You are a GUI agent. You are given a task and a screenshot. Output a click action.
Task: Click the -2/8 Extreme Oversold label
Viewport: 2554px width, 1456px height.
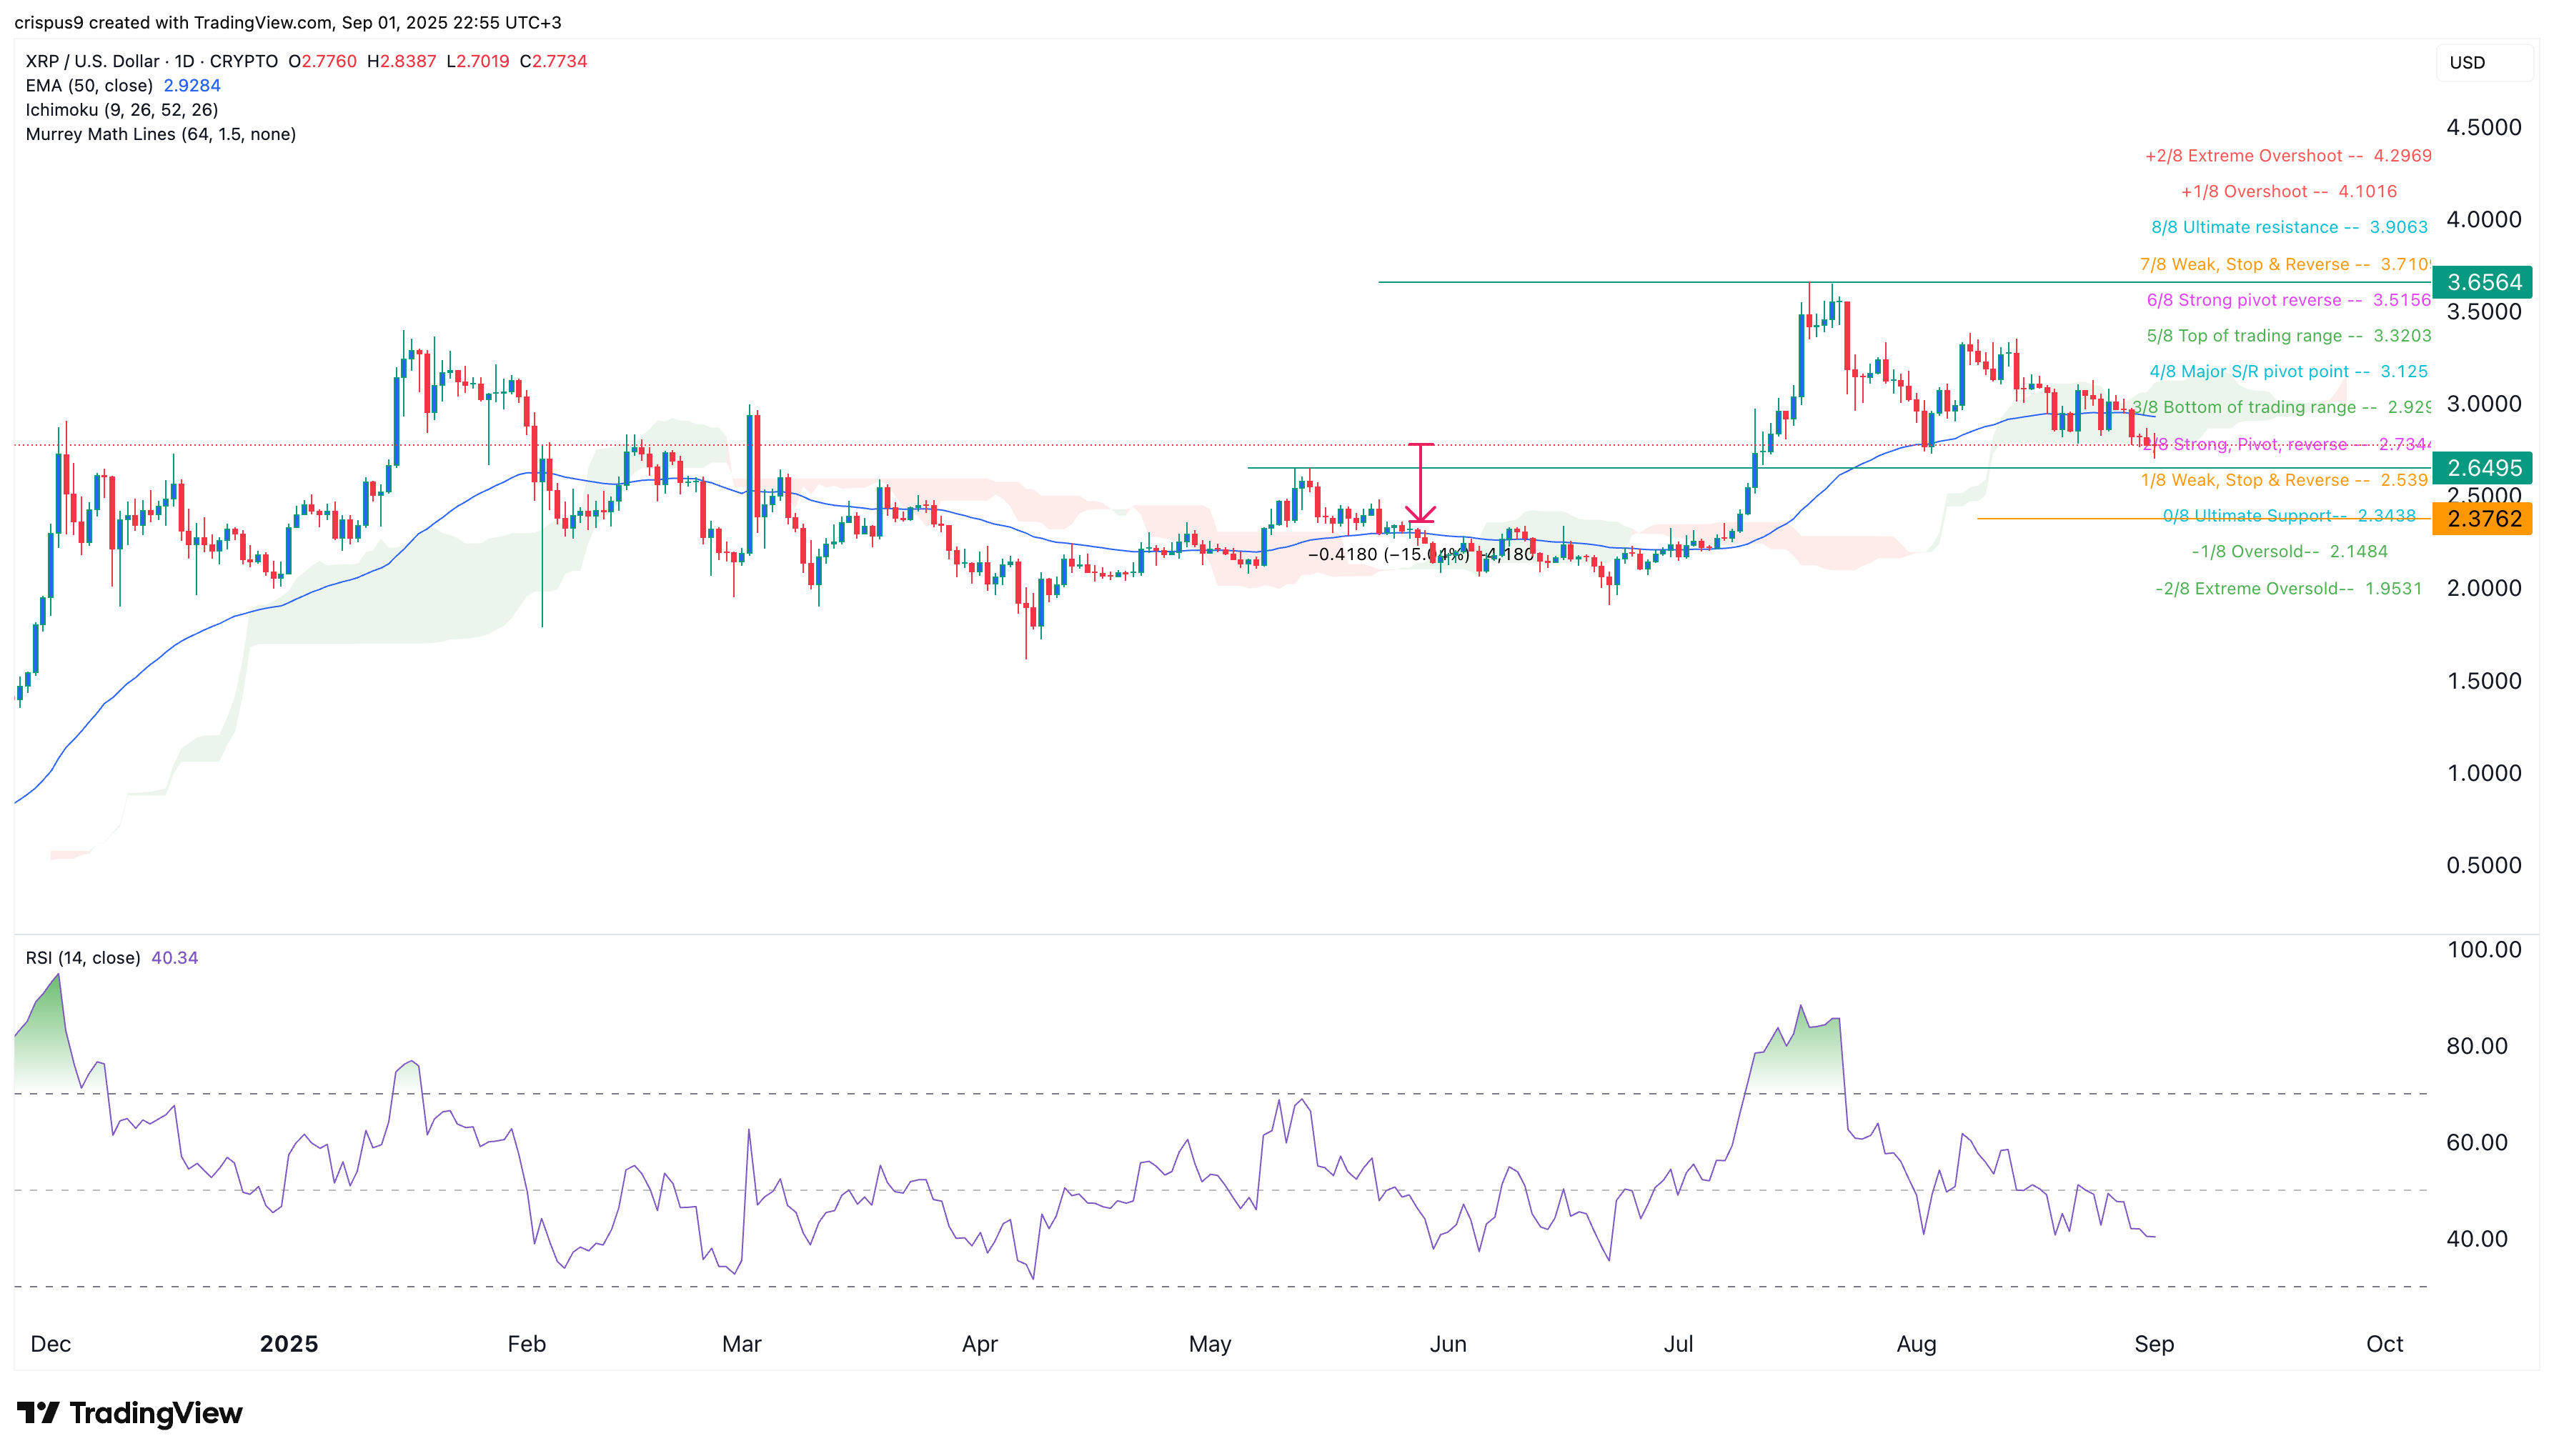2288,589
